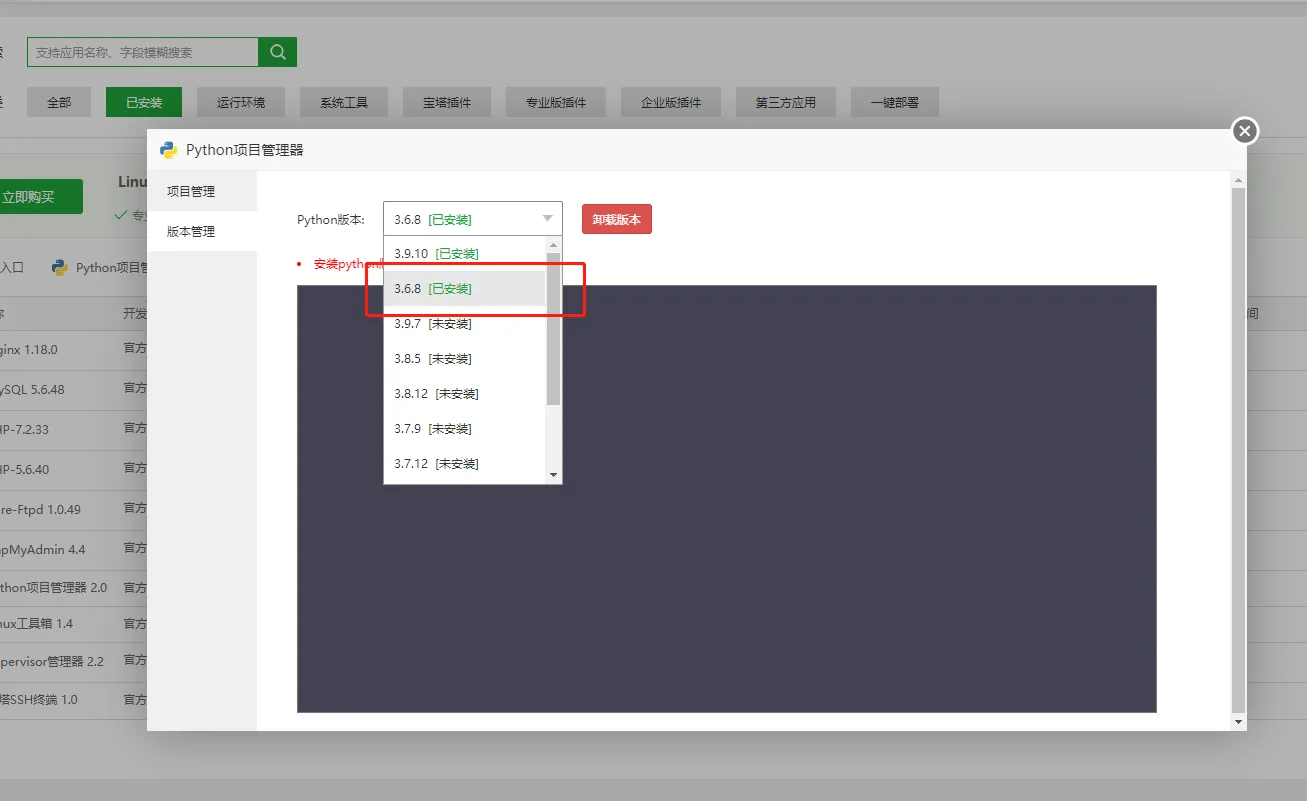Click the 宝塔SSH终端 1.0 row text
The width and height of the screenshot is (1307, 801).
click(x=39, y=699)
